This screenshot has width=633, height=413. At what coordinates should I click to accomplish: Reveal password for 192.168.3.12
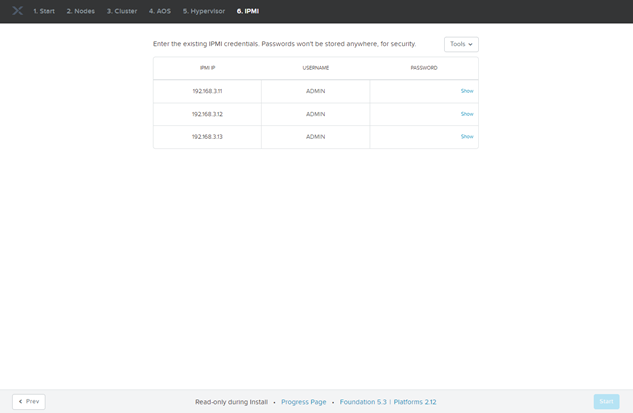click(466, 114)
